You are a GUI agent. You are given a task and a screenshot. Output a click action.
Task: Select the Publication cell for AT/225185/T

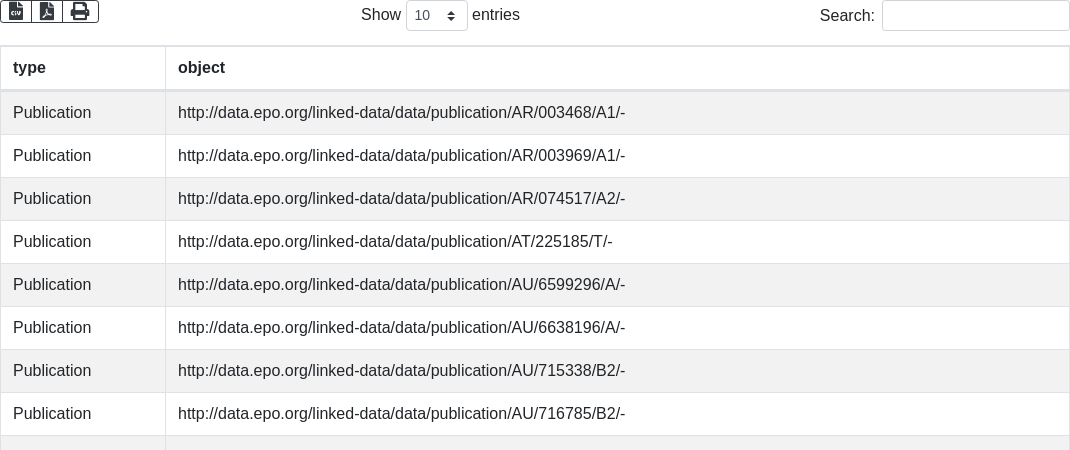click(52, 242)
